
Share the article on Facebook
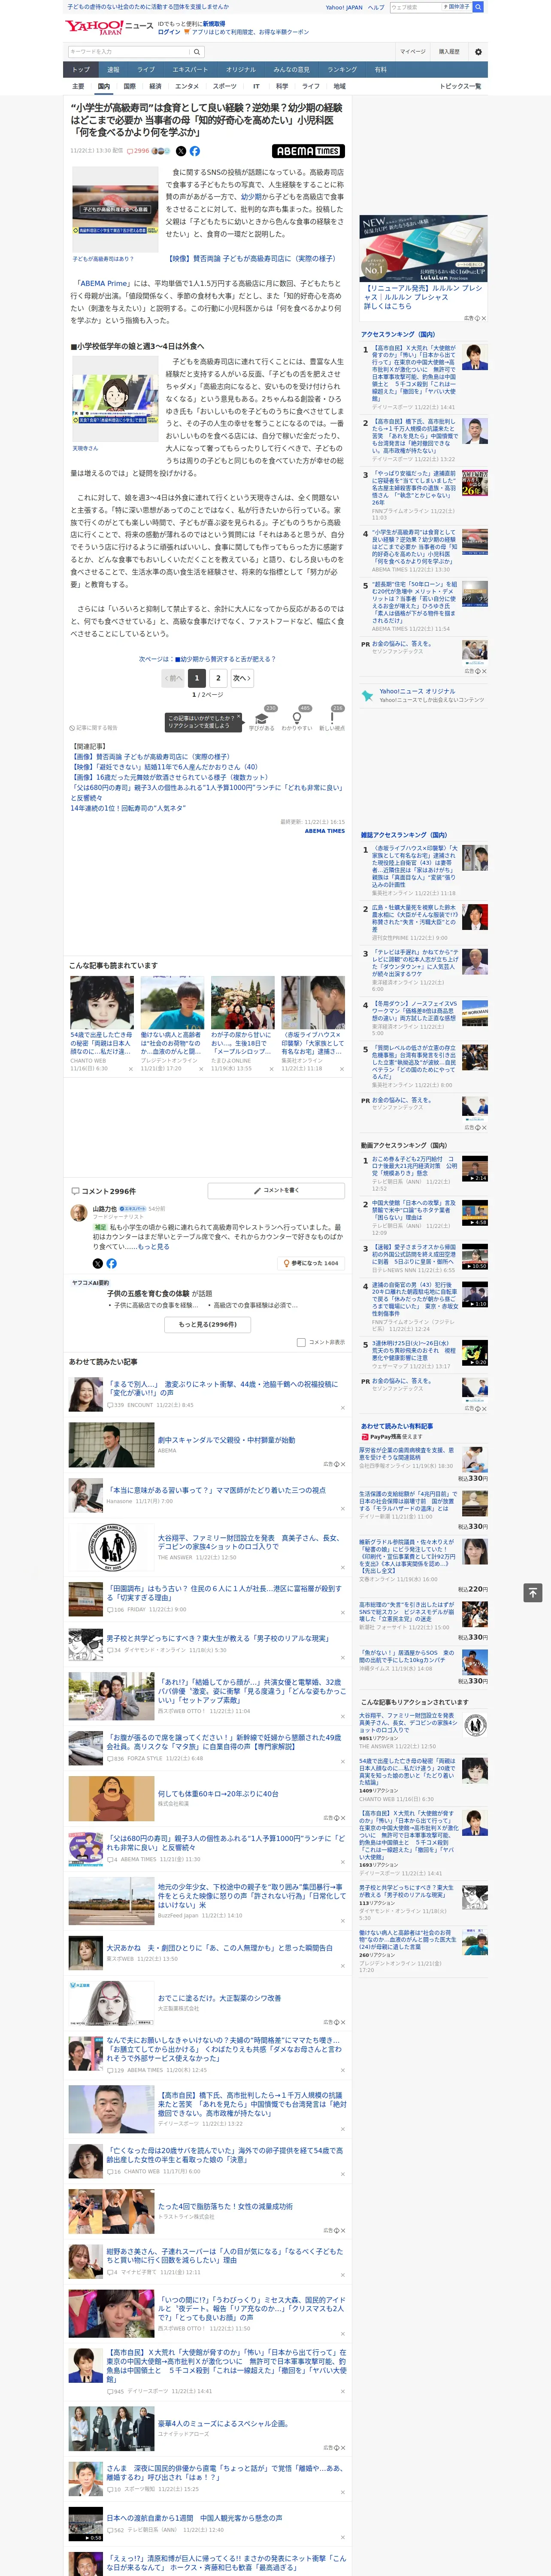(195, 151)
